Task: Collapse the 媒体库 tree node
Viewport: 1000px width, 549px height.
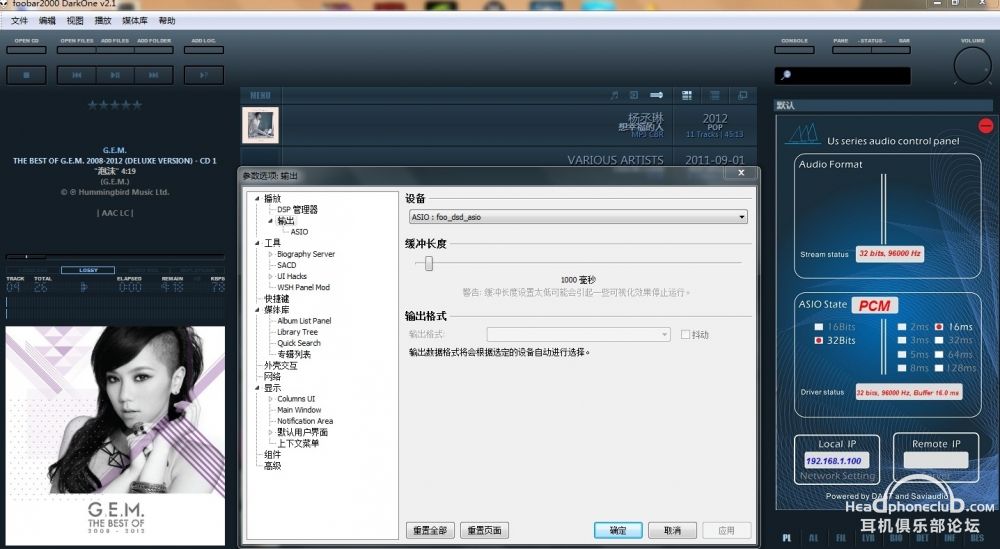Action: point(257,309)
